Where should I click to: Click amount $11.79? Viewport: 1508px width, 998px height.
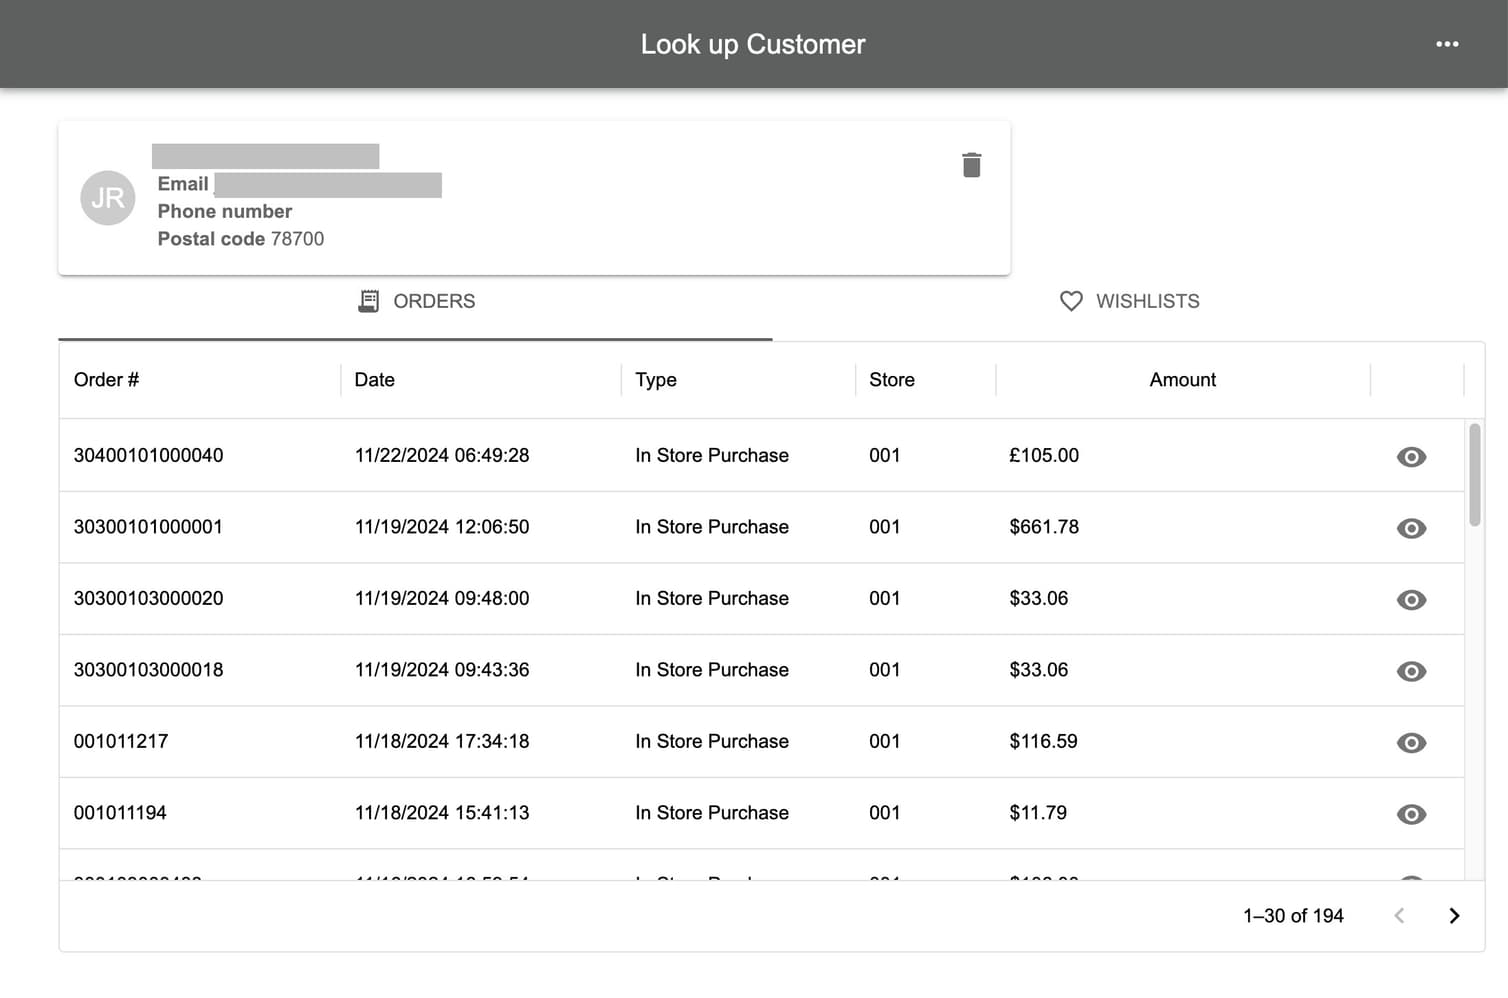(x=1038, y=813)
